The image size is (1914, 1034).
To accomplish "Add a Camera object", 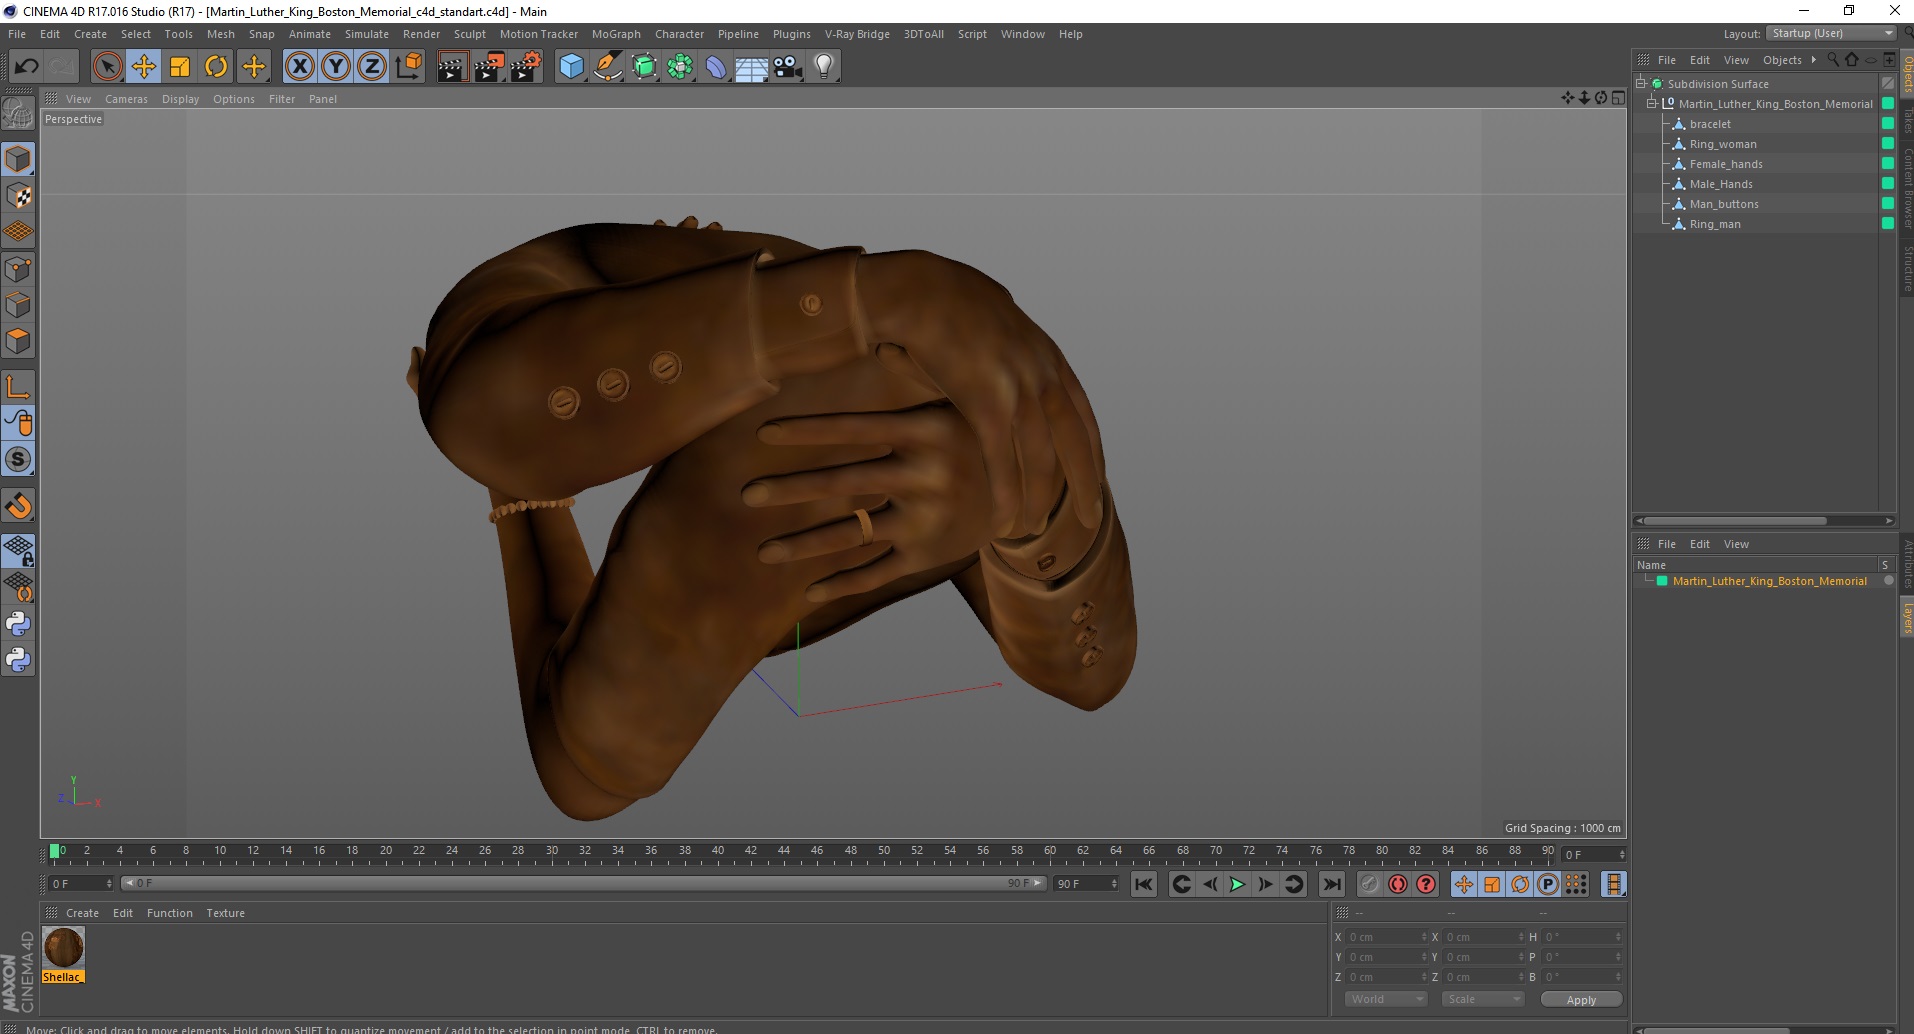I will click(x=788, y=67).
